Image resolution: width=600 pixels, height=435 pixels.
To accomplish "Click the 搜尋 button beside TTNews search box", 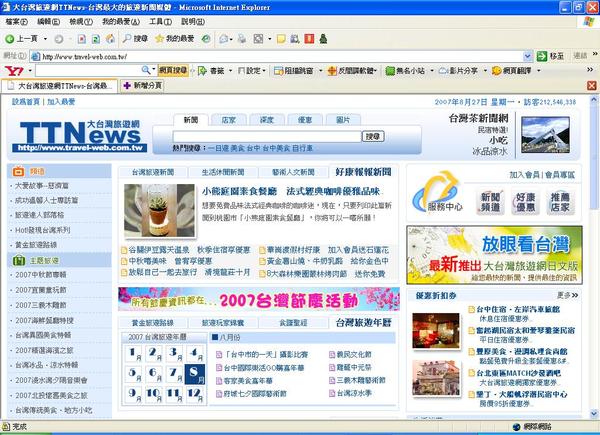I will tap(373, 137).
